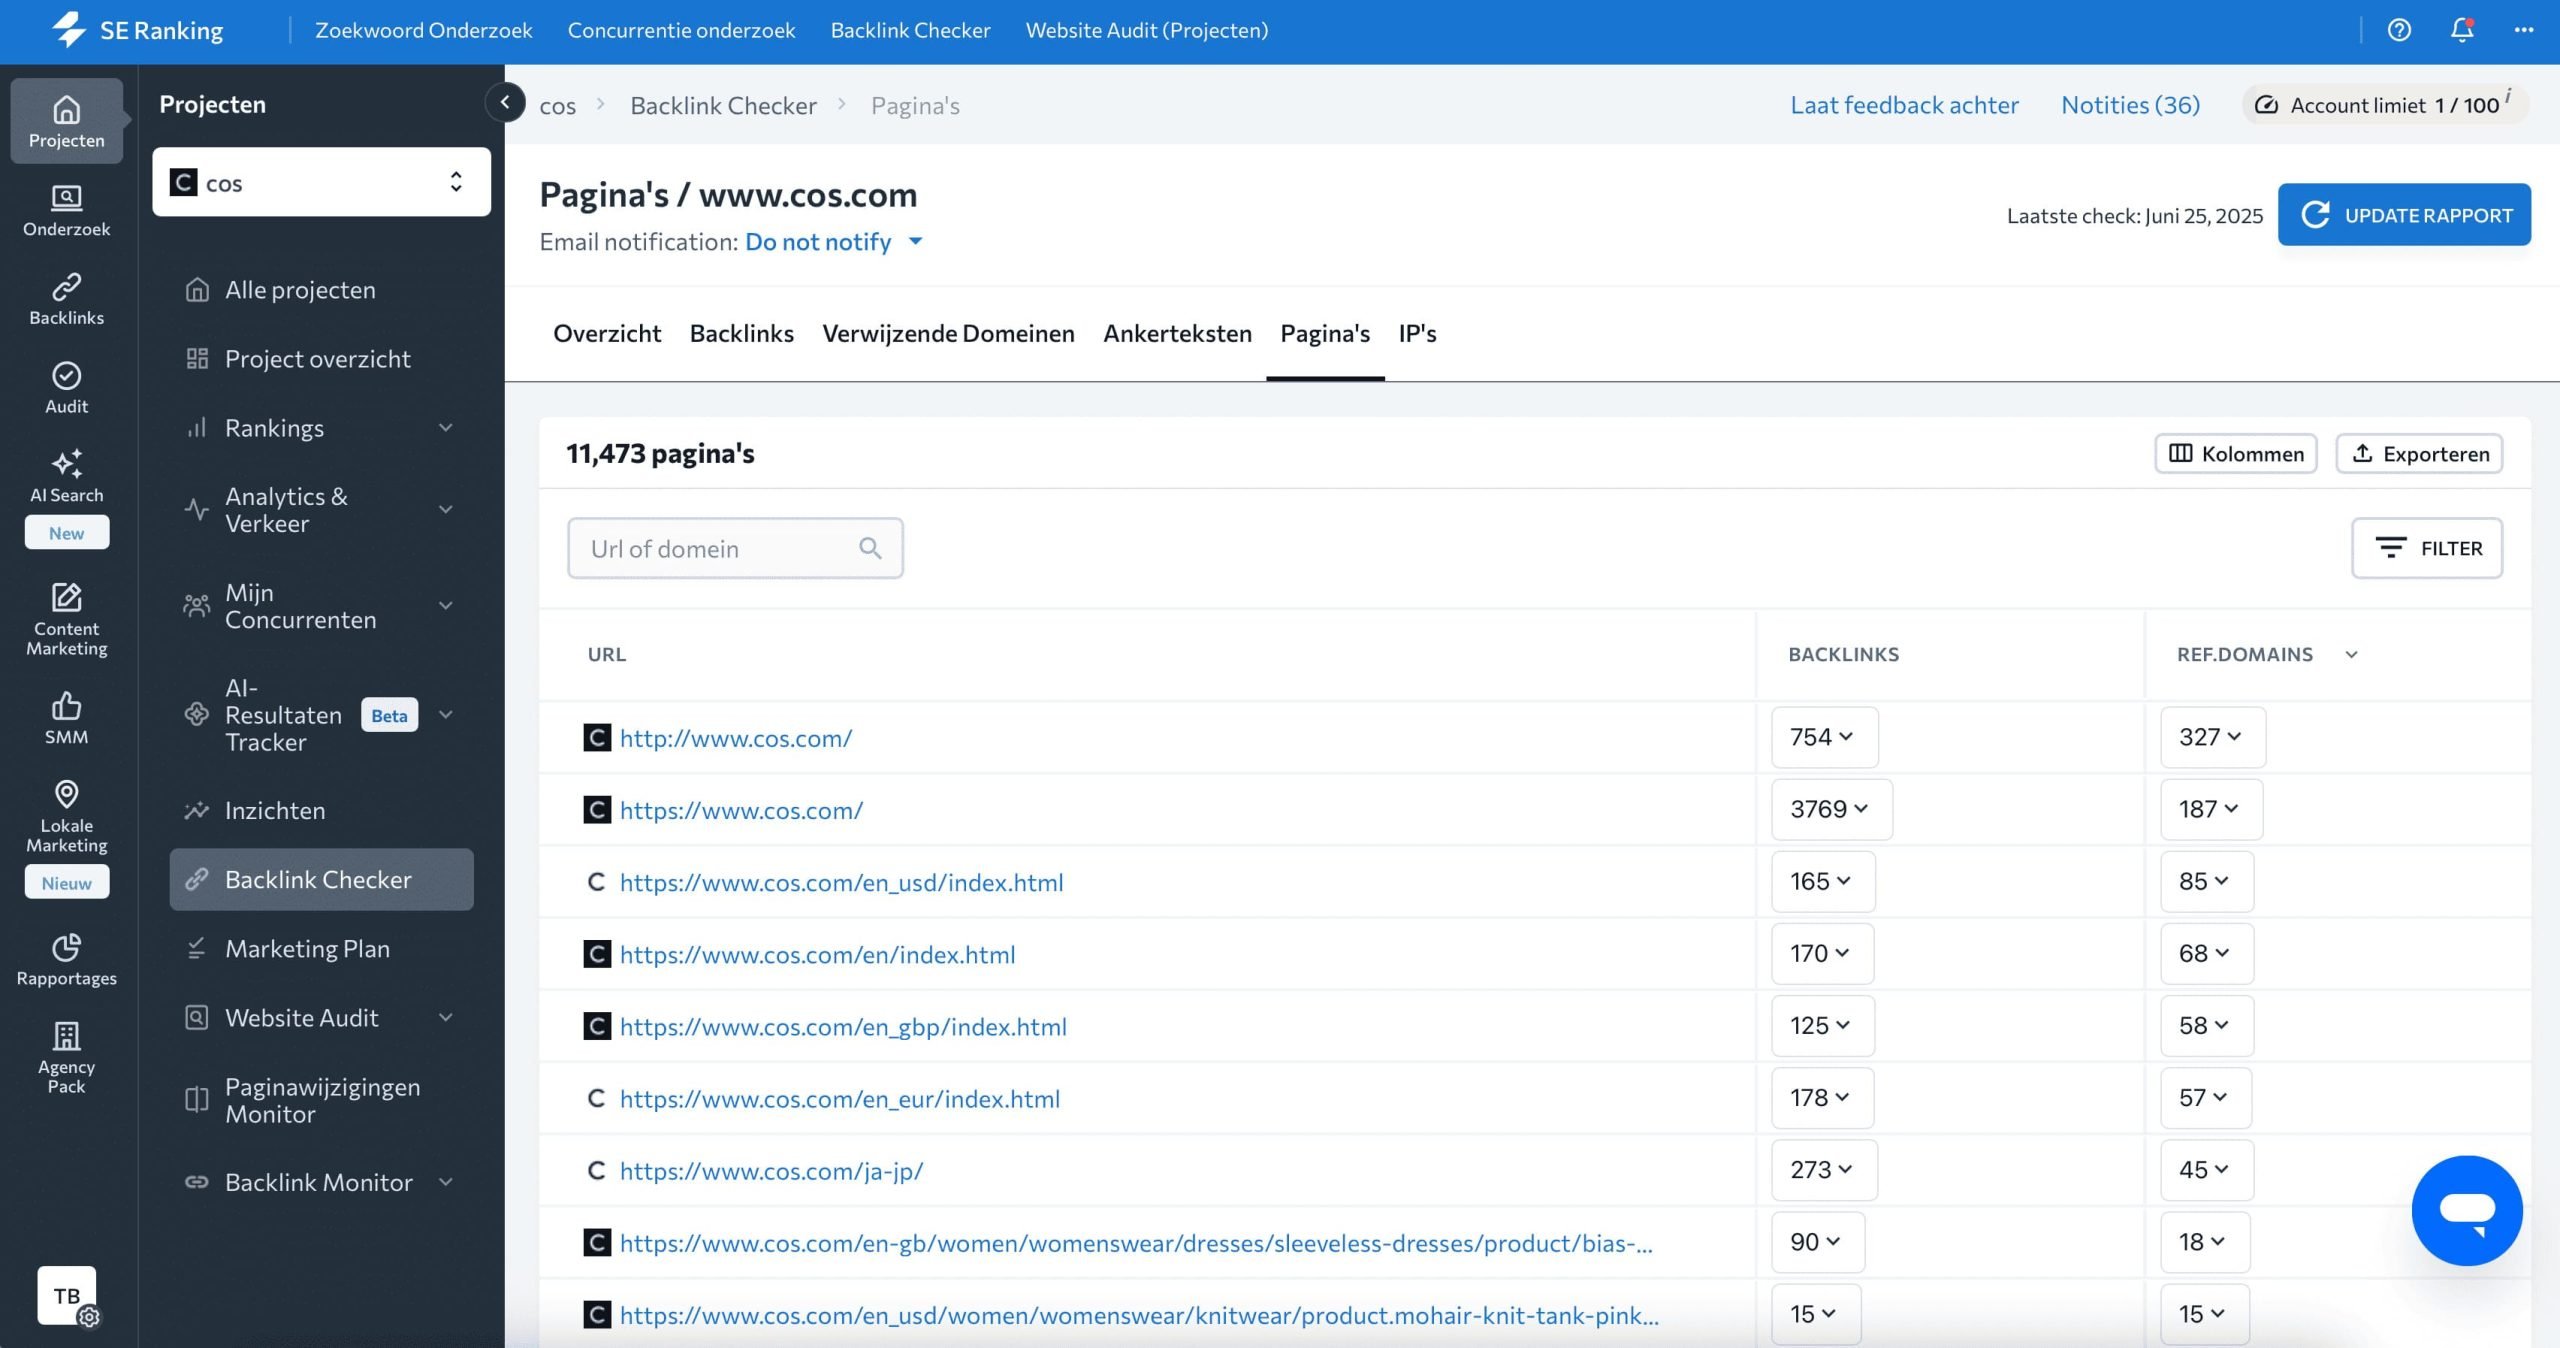Open the FILTER panel
The width and height of the screenshot is (2560, 1348).
[2427, 548]
